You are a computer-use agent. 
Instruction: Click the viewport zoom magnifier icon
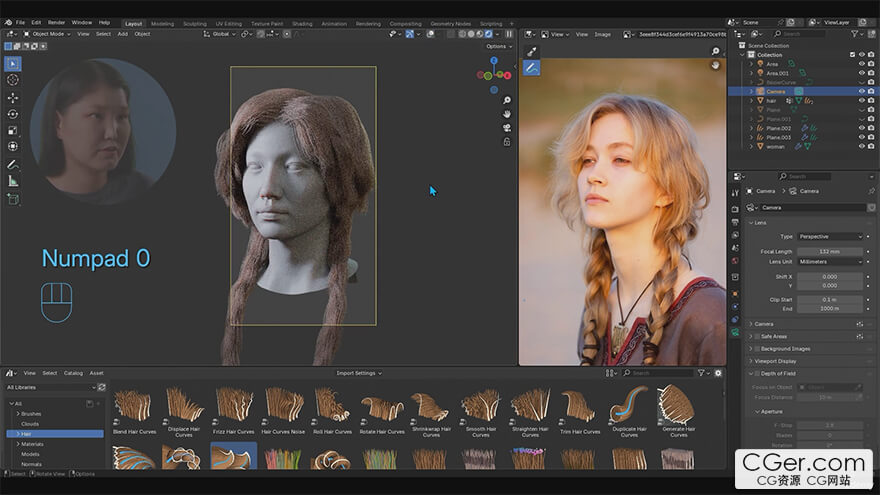point(507,101)
